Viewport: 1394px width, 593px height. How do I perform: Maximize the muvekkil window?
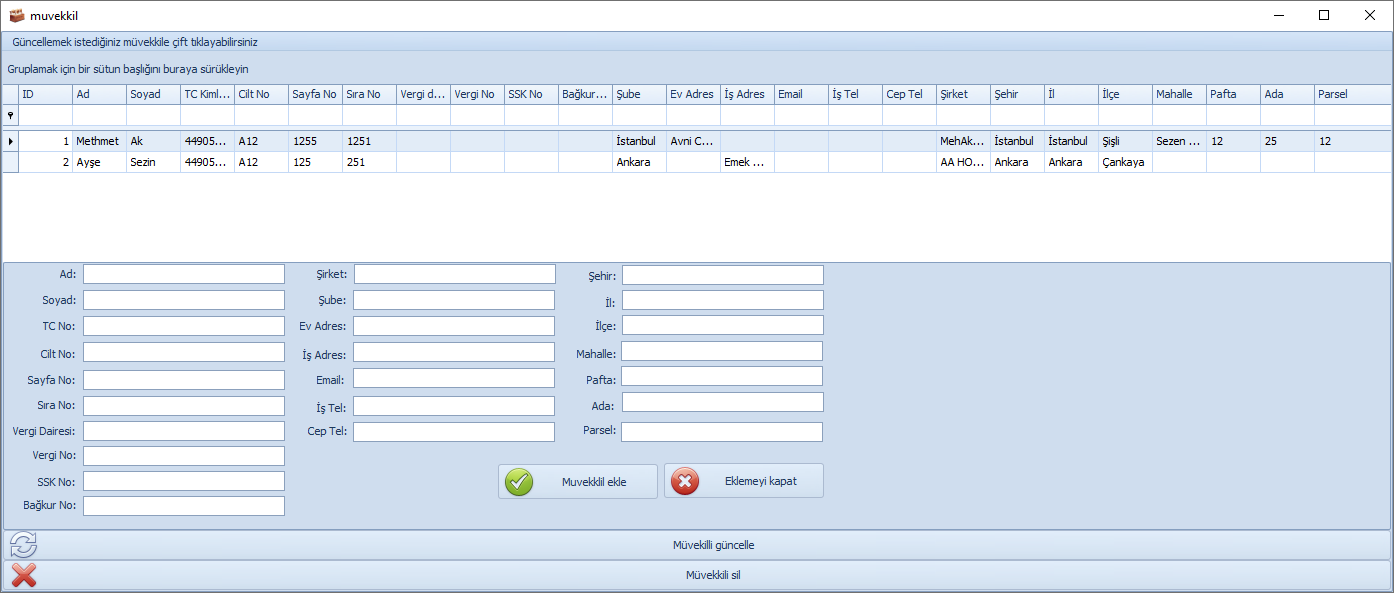coord(1324,15)
